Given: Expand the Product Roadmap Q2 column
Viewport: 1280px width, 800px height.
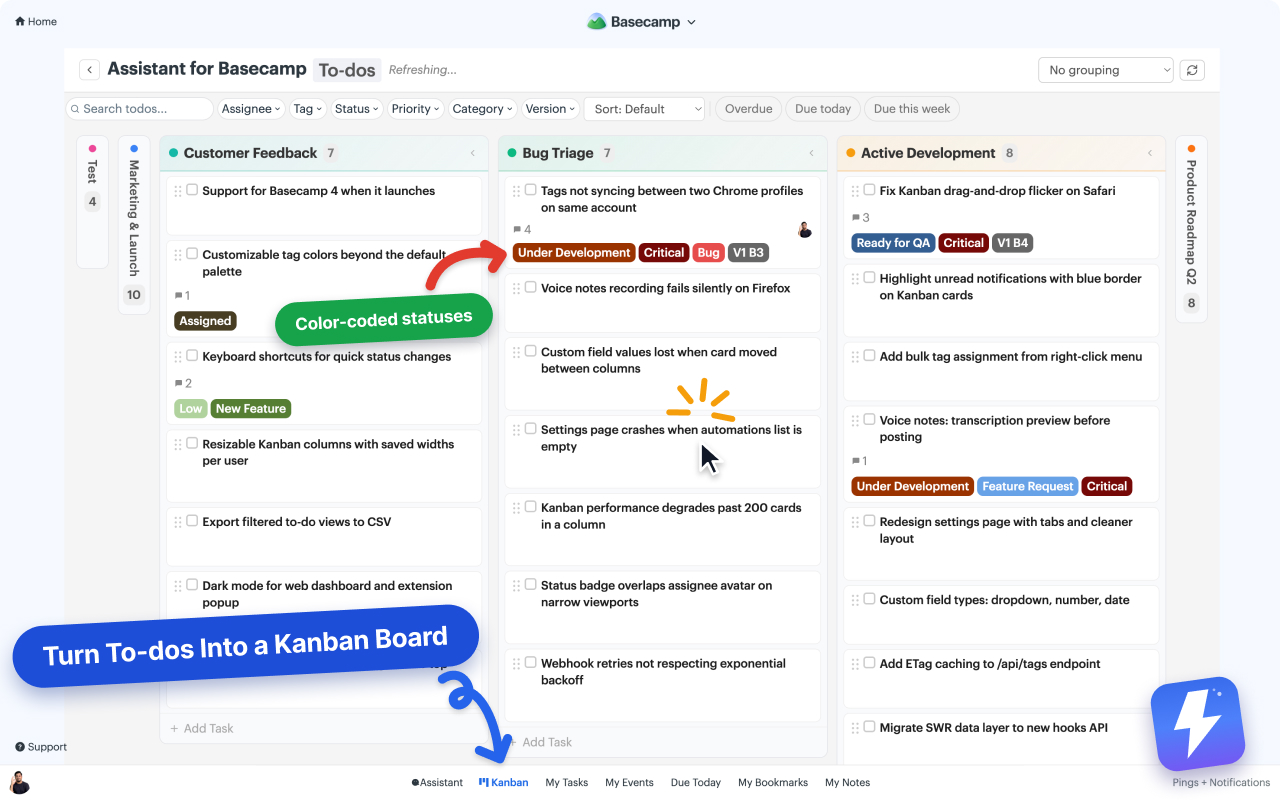Looking at the screenshot, I should point(1191,229).
